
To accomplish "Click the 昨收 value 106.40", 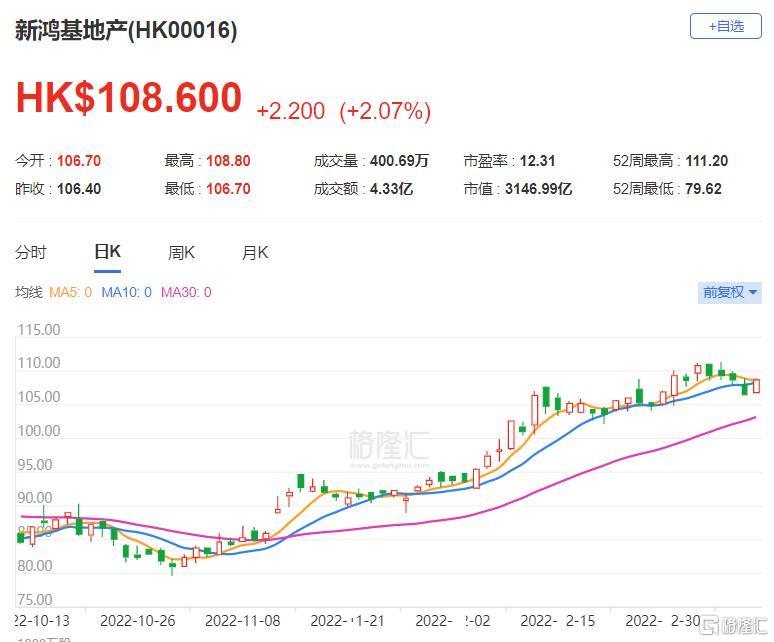I will [x=79, y=189].
